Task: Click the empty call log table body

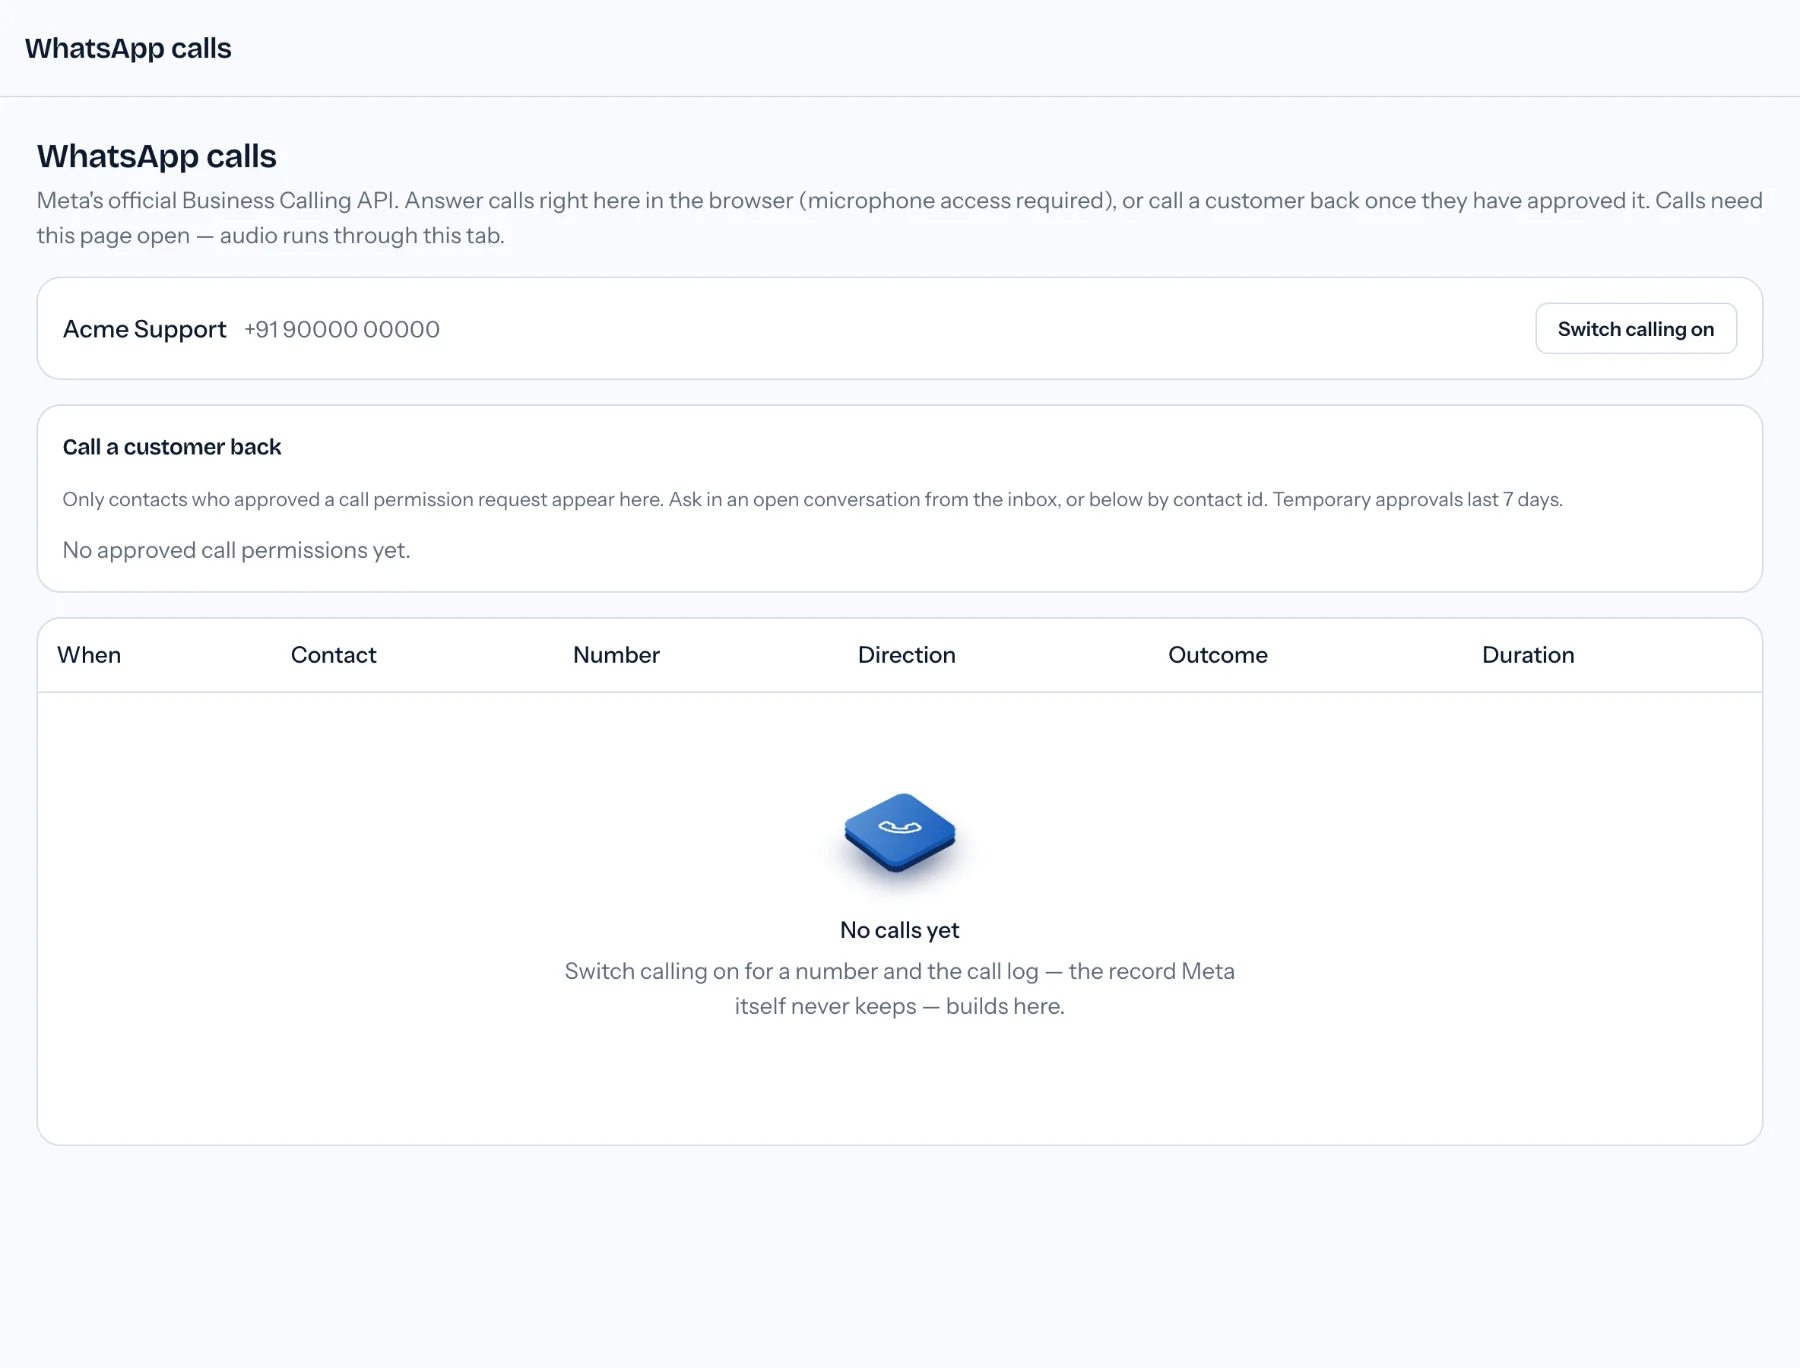Action: 900,918
